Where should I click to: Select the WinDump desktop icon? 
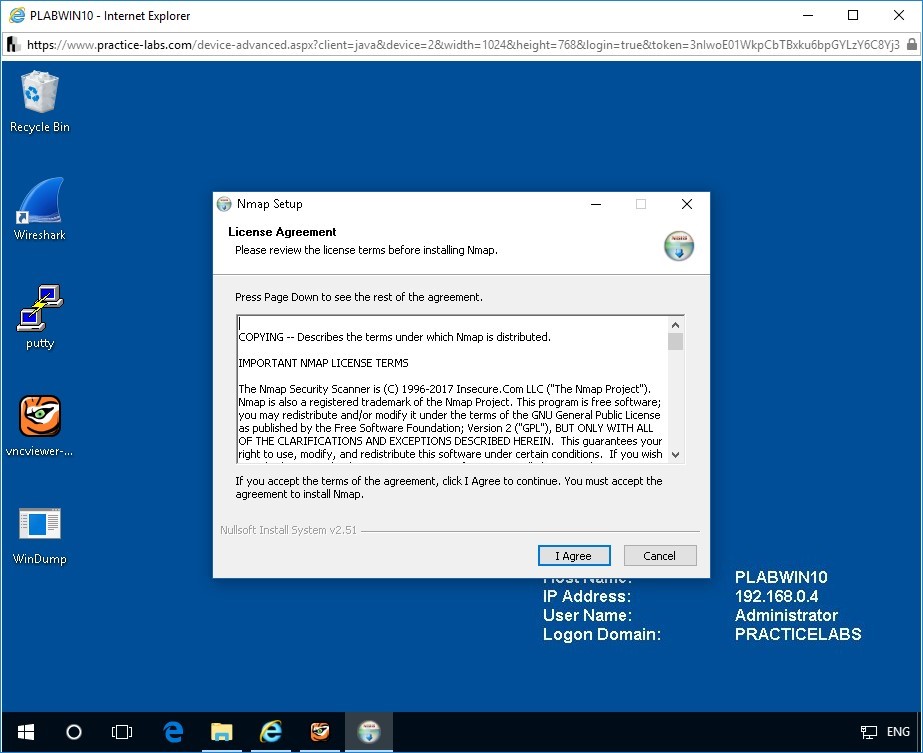point(39,536)
